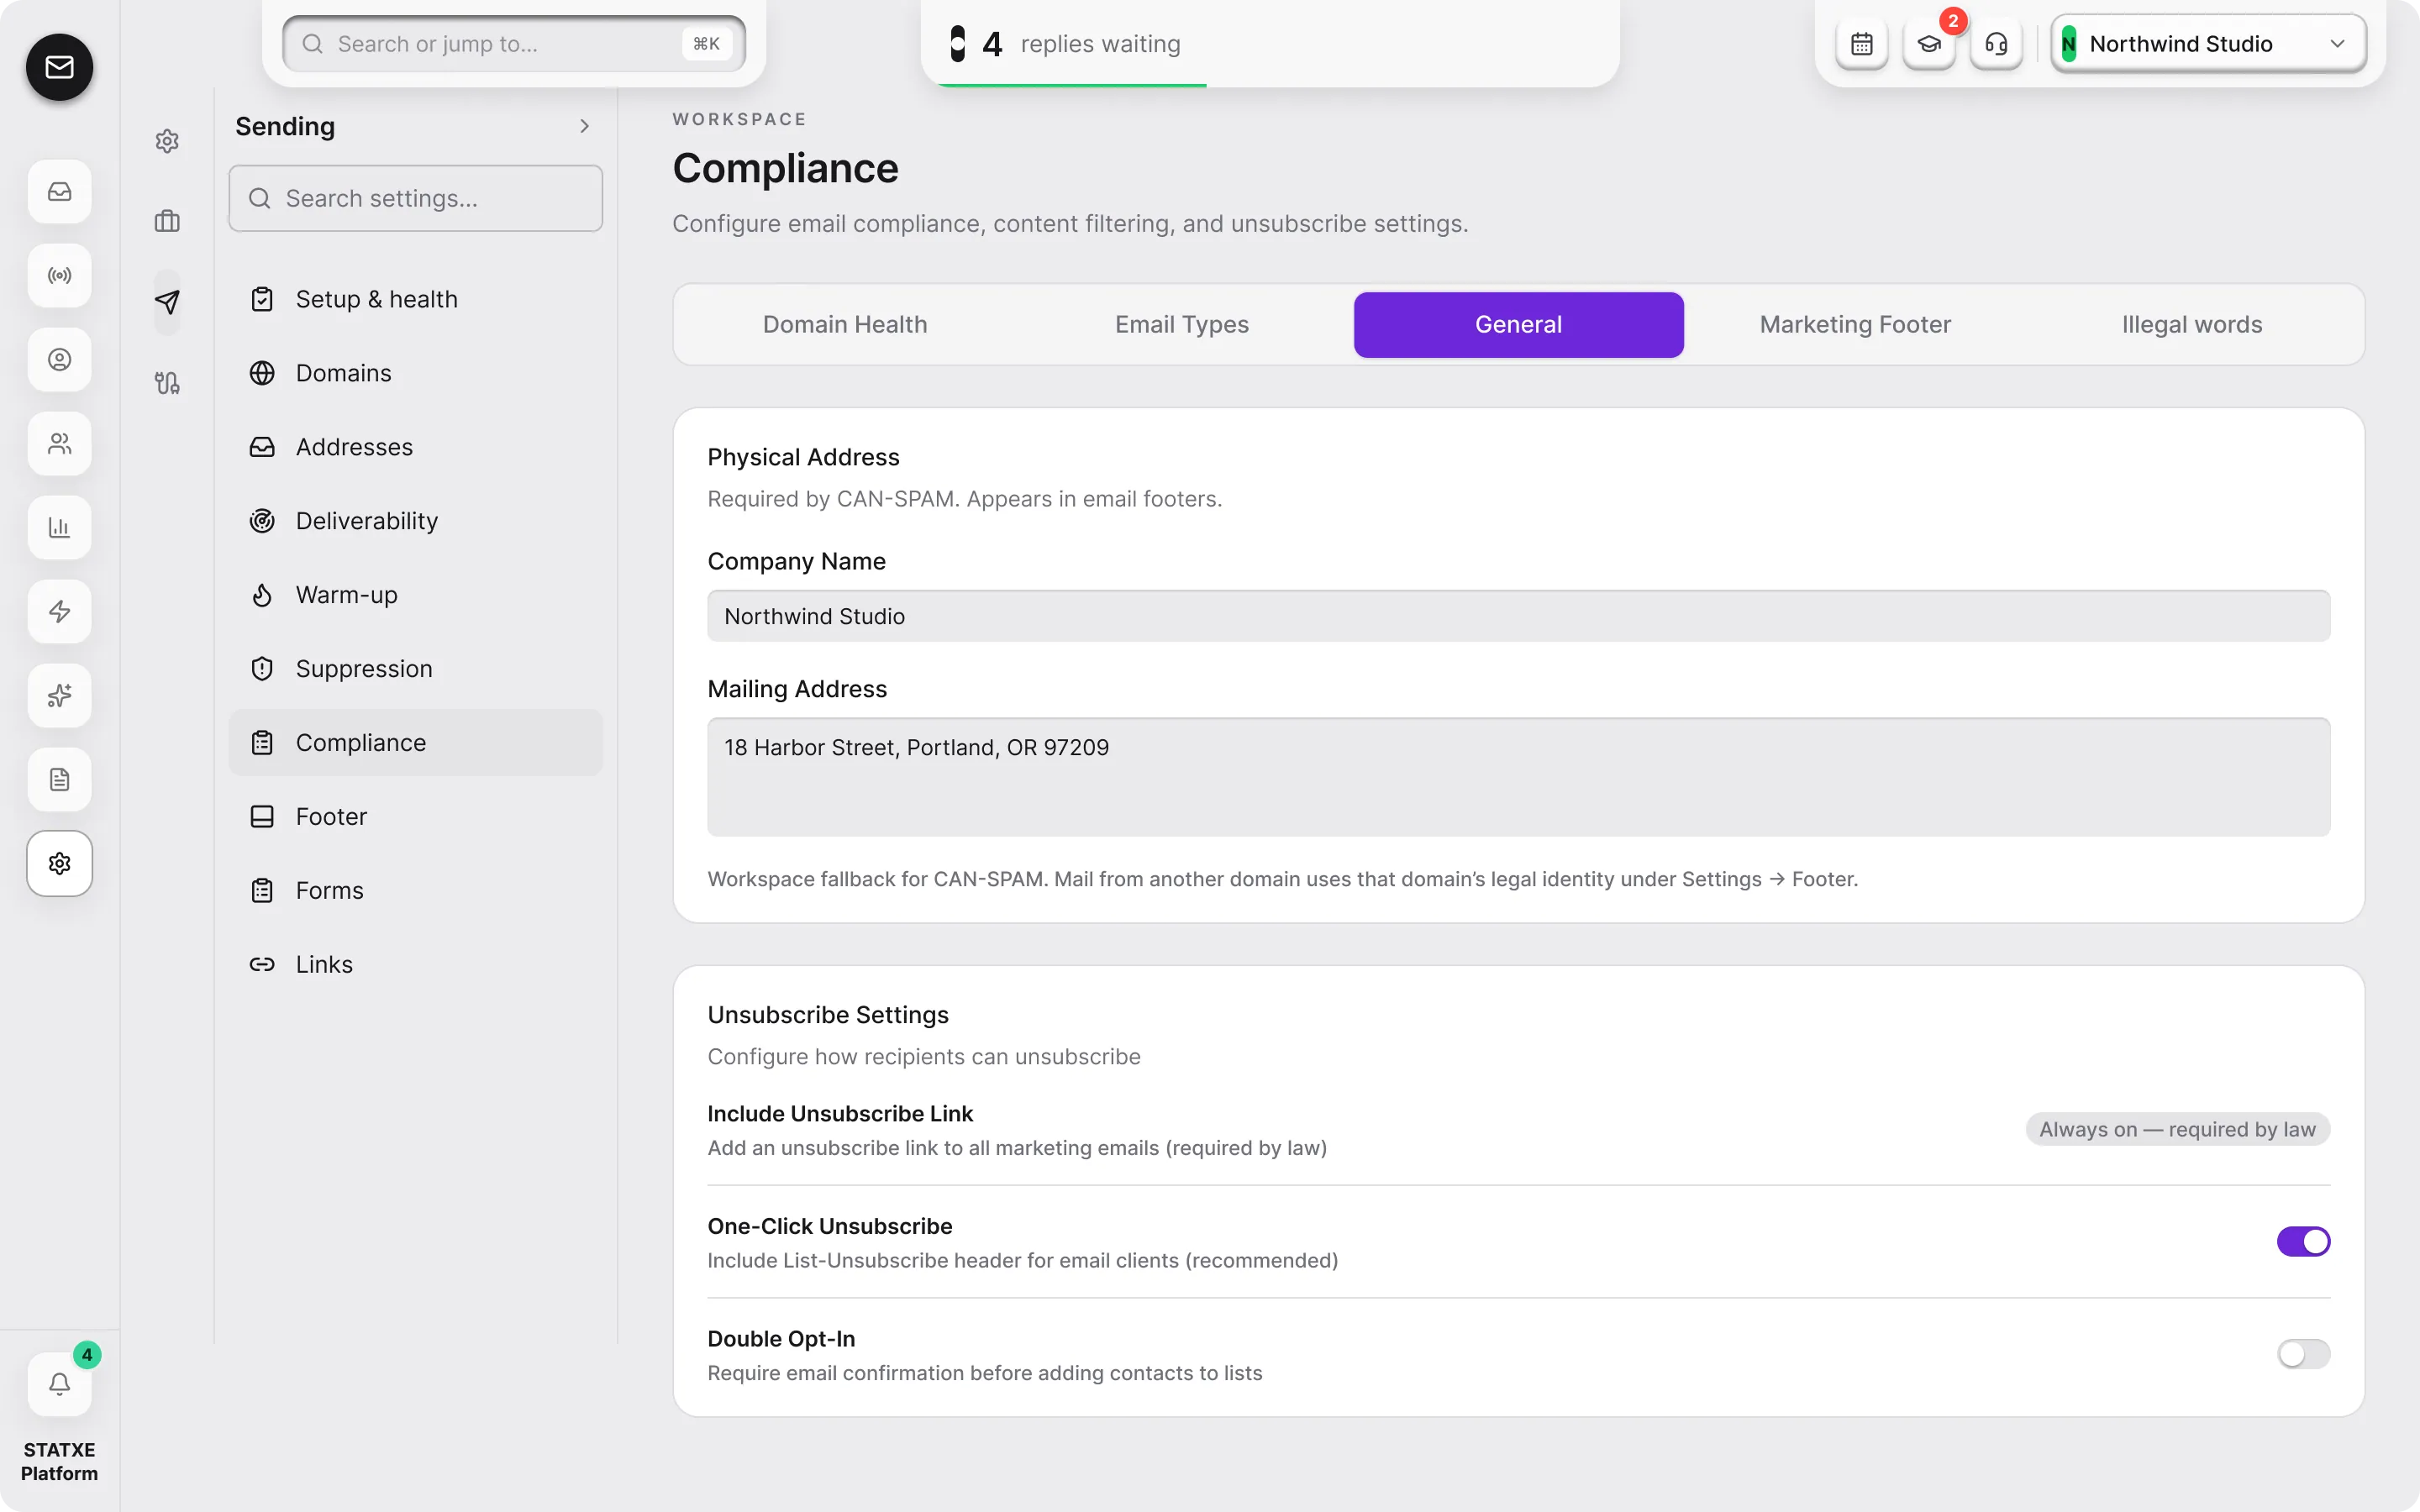
Task: Open the AI sparkles icon
Action: 59,695
